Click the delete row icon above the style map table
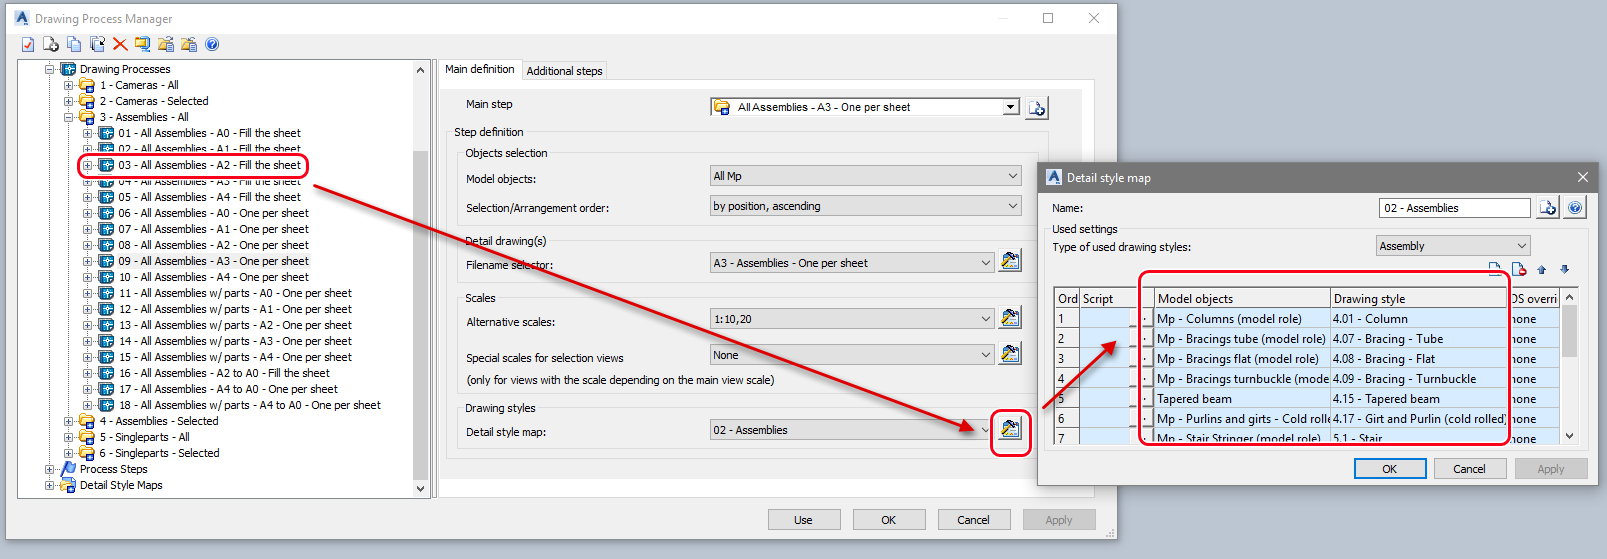 coord(1518,269)
